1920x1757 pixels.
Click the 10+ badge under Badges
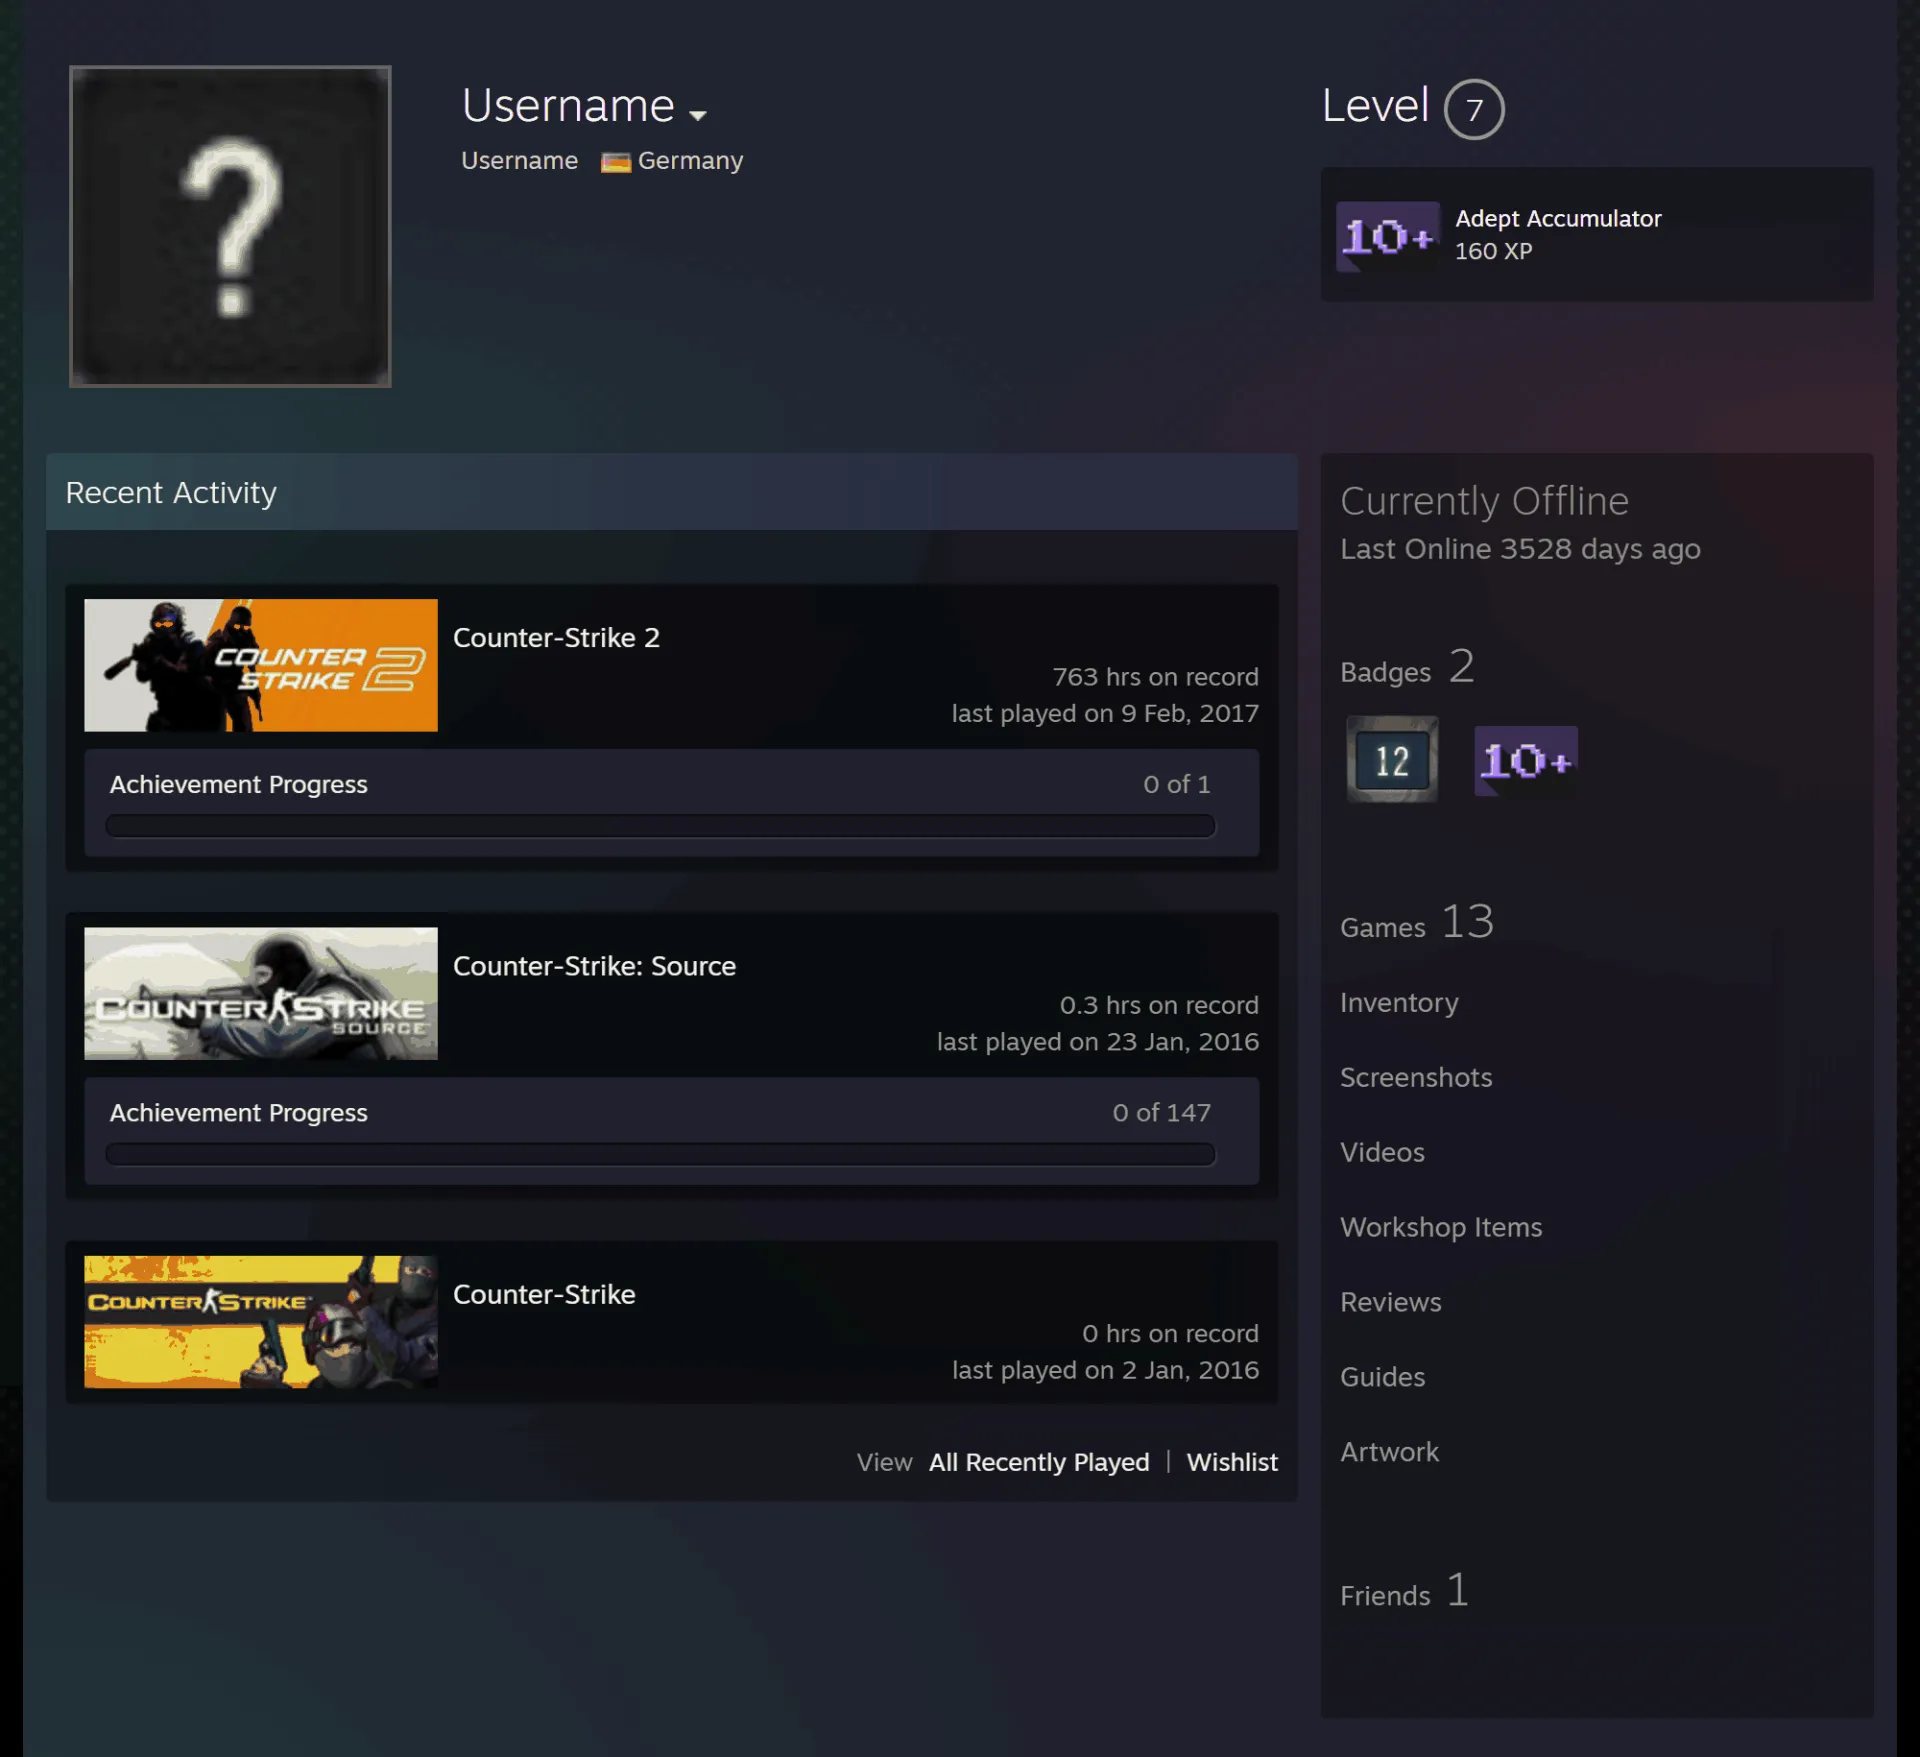(x=1525, y=760)
